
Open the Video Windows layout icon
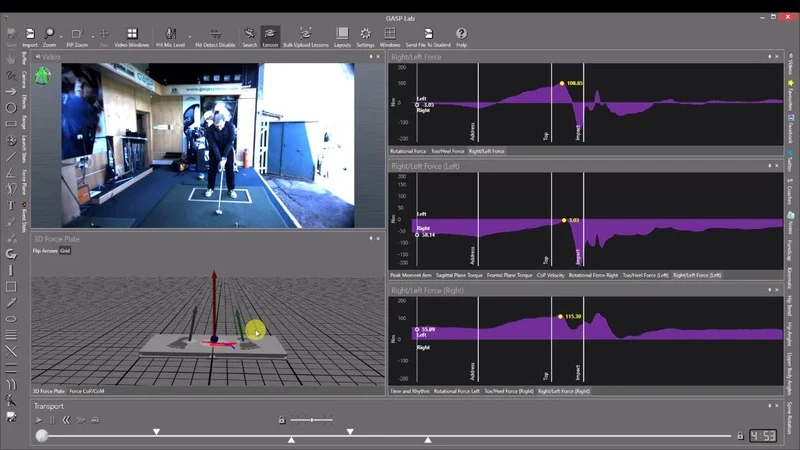pyautogui.click(x=131, y=35)
